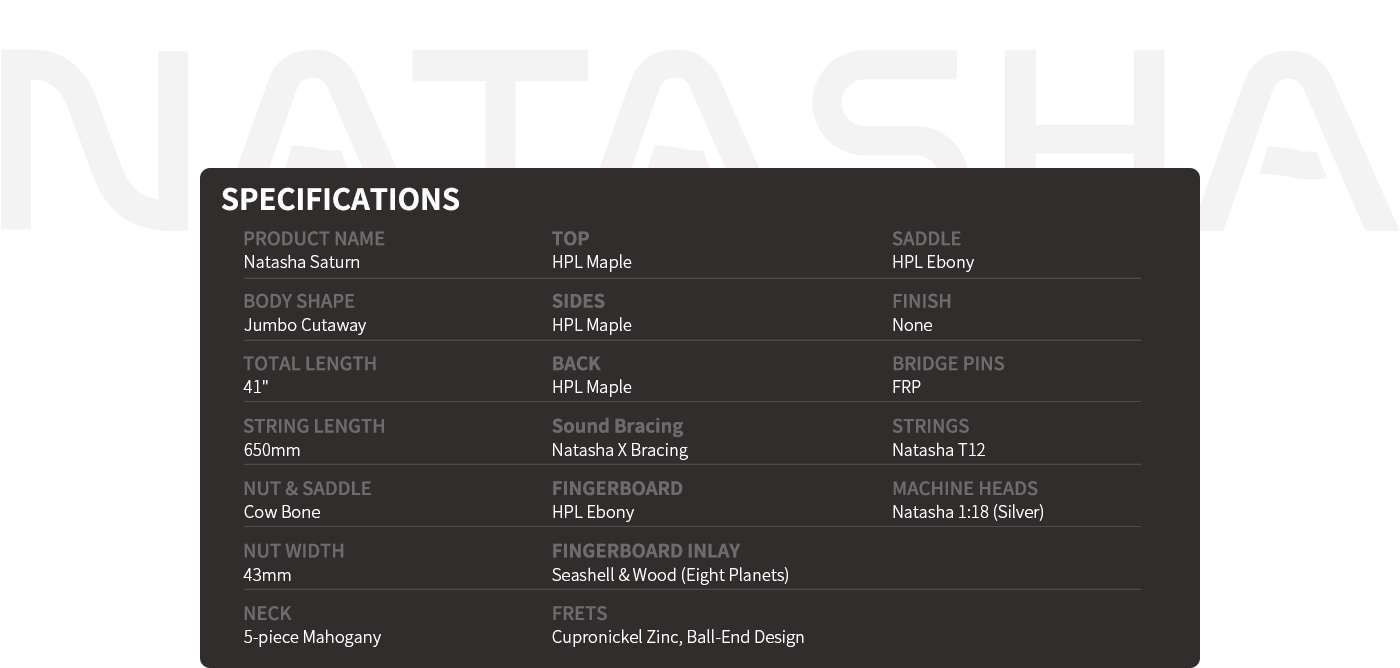Click the Jumbo Cutaway body shape value
1400x668 pixels.
point(305,325)
